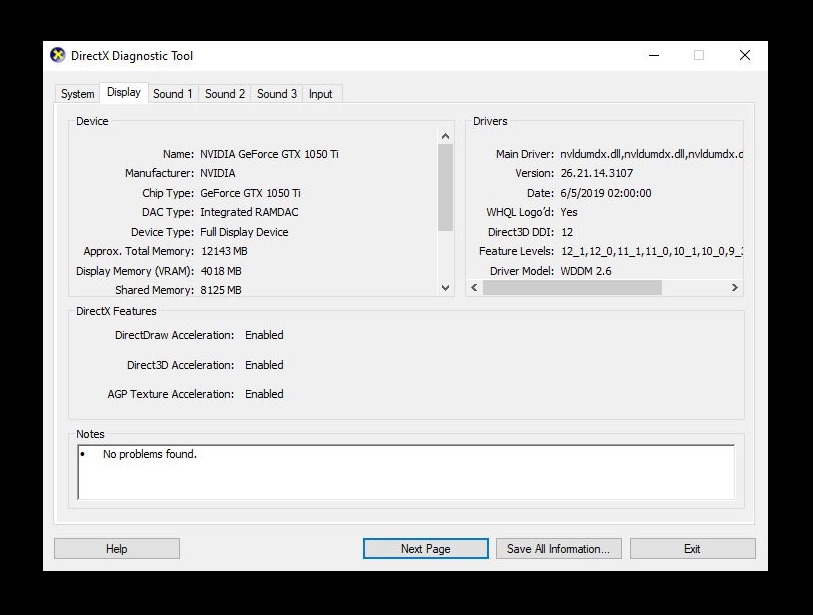Click Save All Information button
Image resolution: width=813 pixels, height=615 pixels.
coord(558,549)
